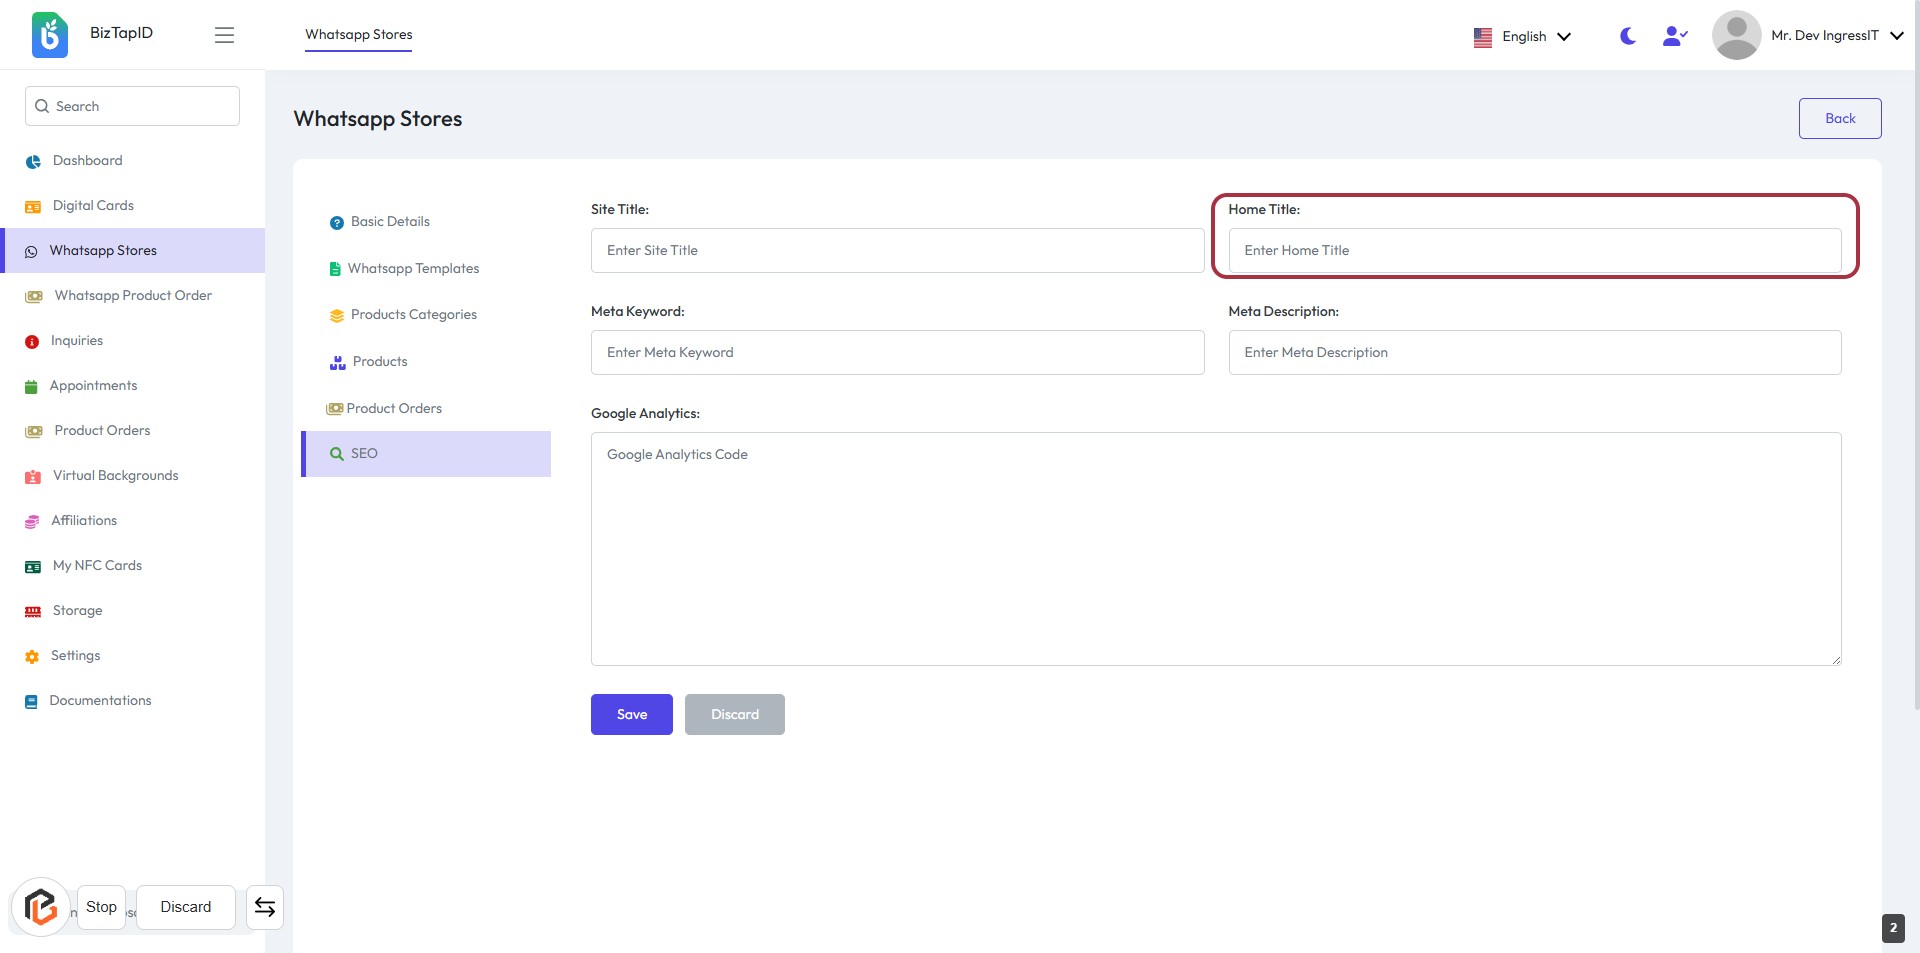Click the user avatar picture
1920x953 pixels.
[x=1736, y=35]
